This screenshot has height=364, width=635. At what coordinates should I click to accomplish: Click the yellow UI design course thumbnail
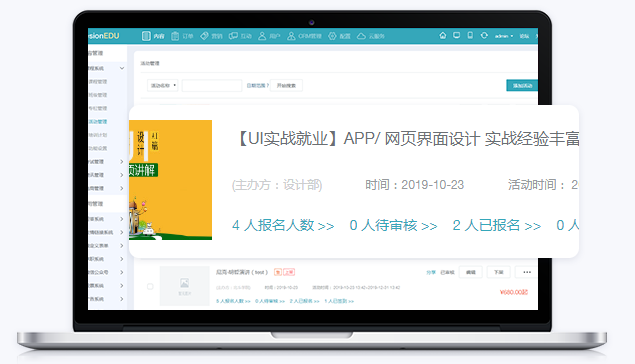(170, 180)
